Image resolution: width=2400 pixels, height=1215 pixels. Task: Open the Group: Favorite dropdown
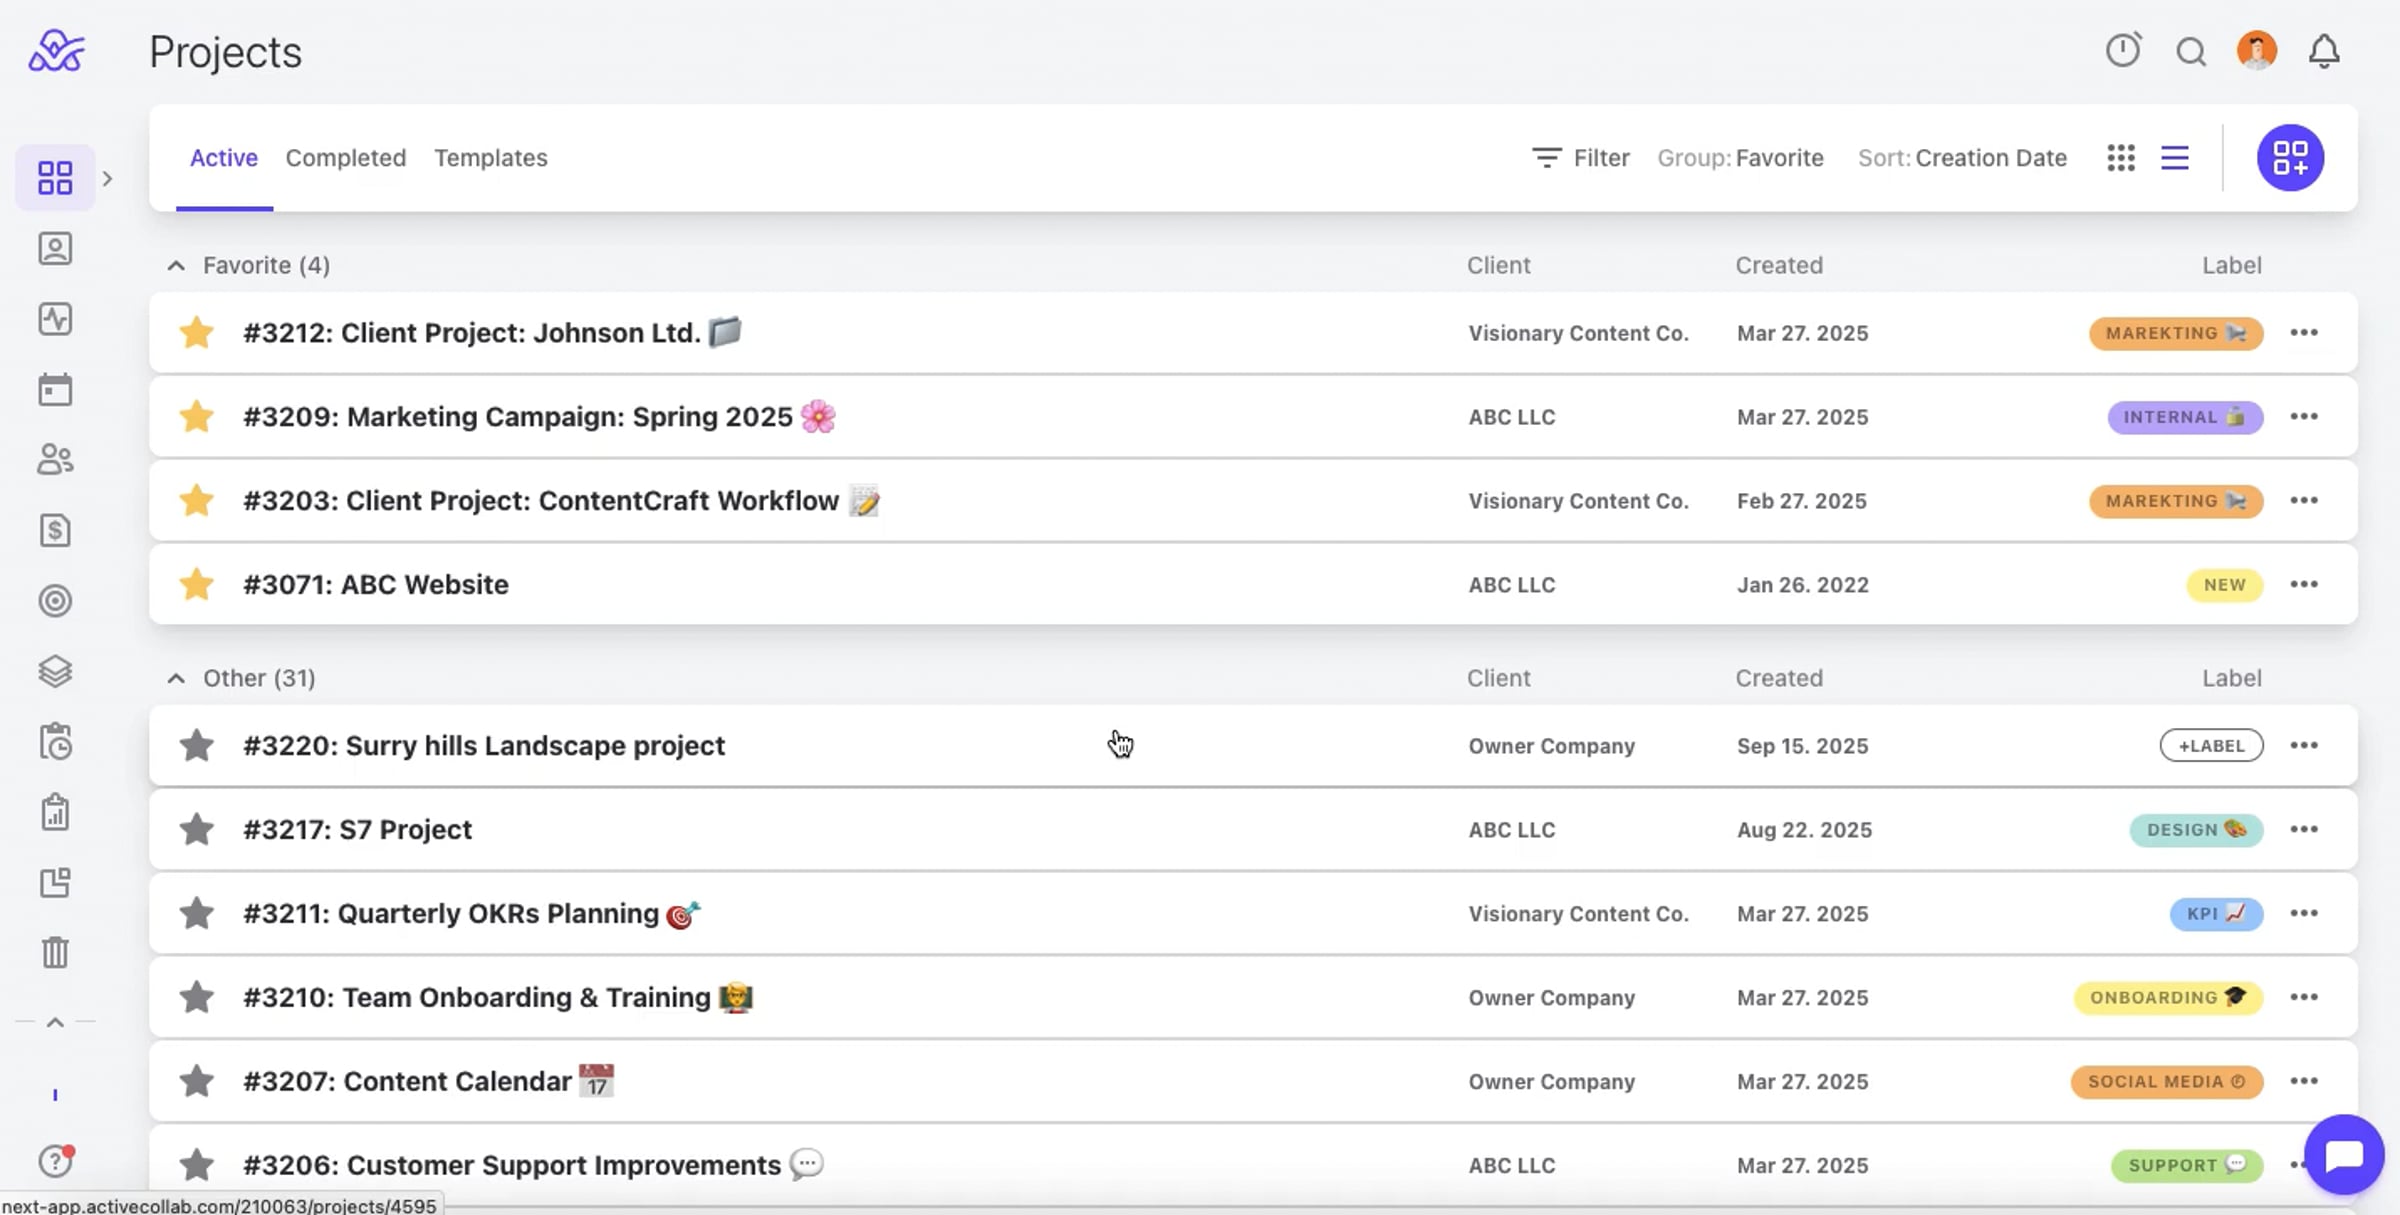coord(1740,158)
